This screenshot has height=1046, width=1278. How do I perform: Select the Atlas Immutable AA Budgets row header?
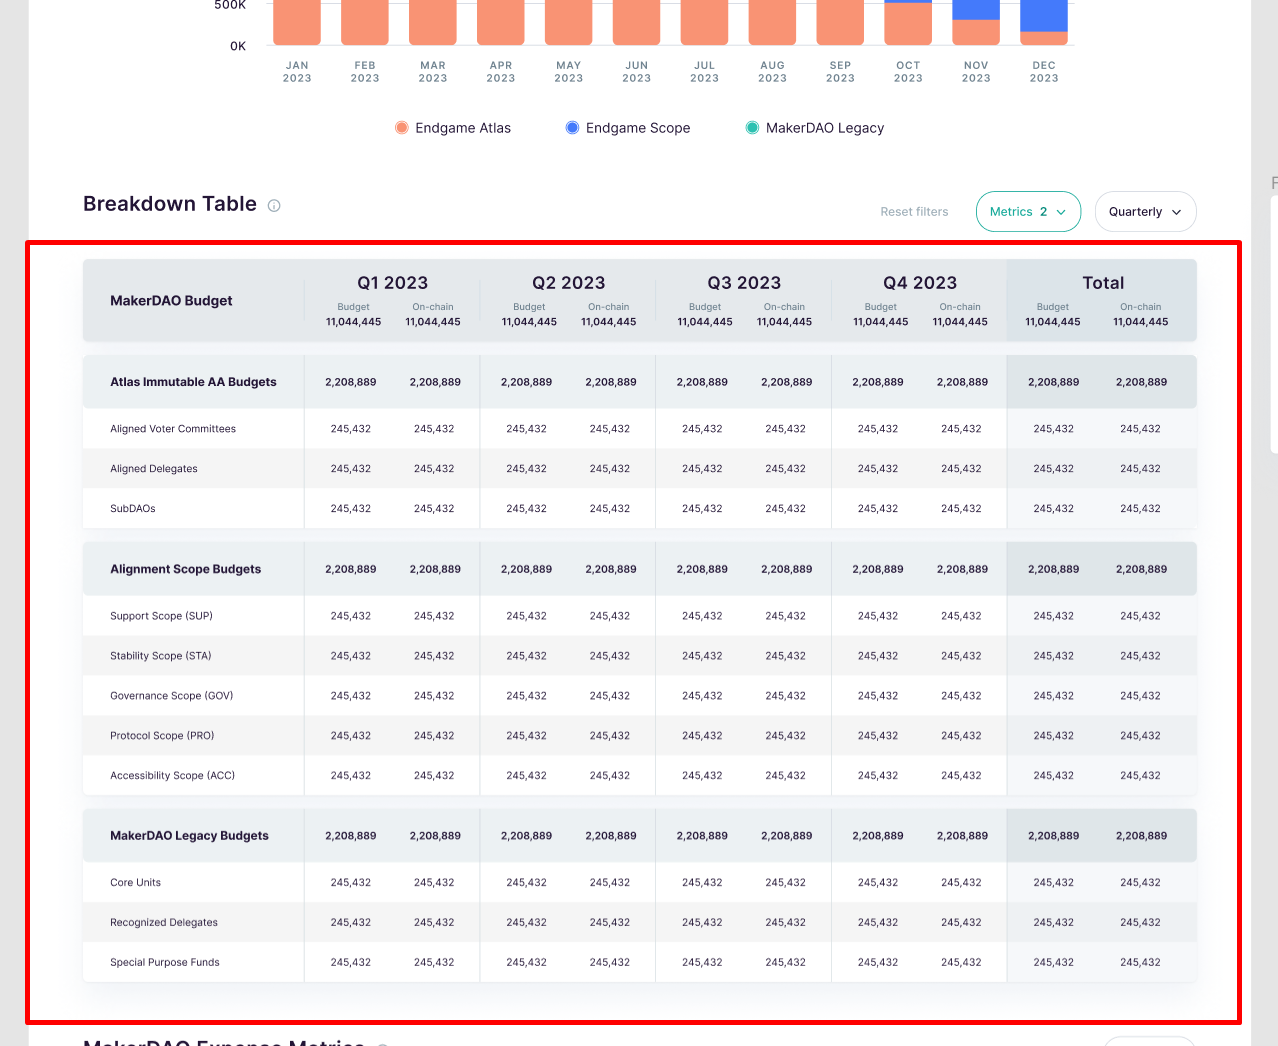193,382
